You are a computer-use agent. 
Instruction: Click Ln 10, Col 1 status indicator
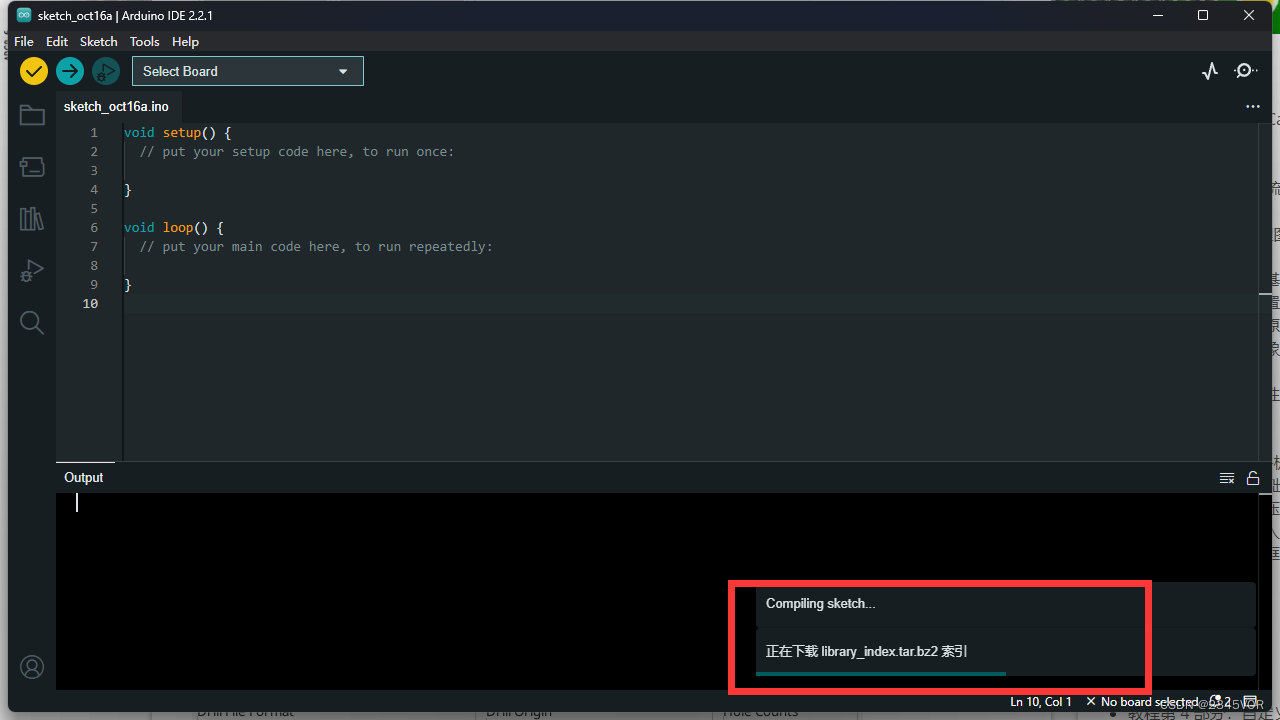pos(1041,702)
